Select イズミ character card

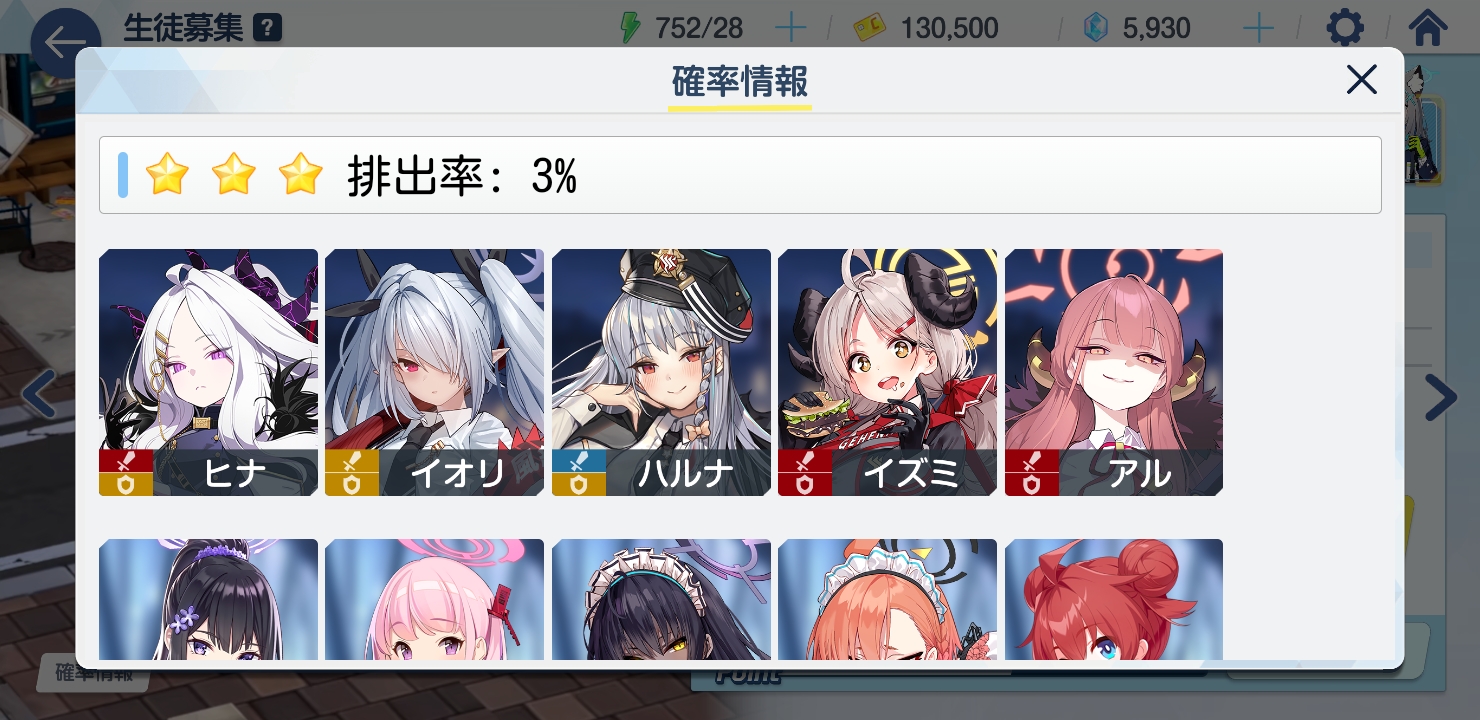point(887,372)
